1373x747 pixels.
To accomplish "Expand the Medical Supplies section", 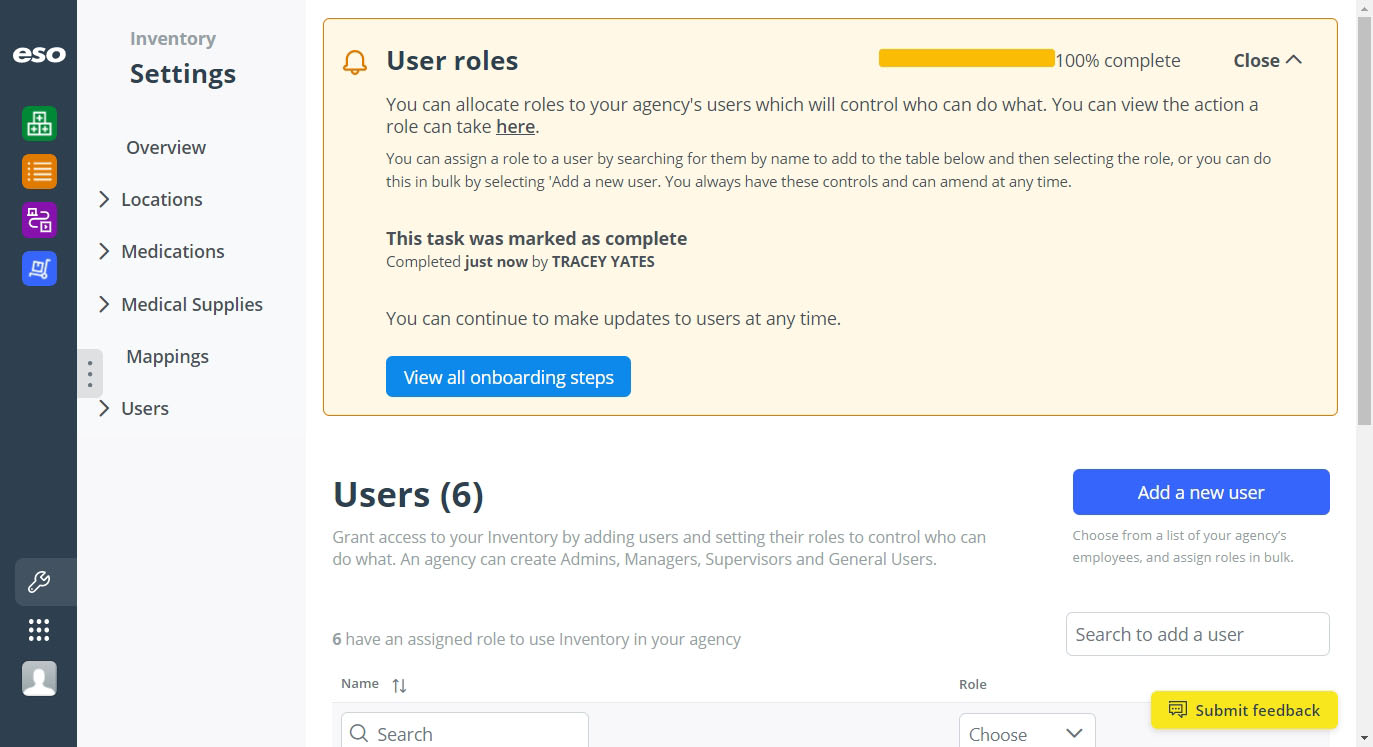I will pos(180,304).
